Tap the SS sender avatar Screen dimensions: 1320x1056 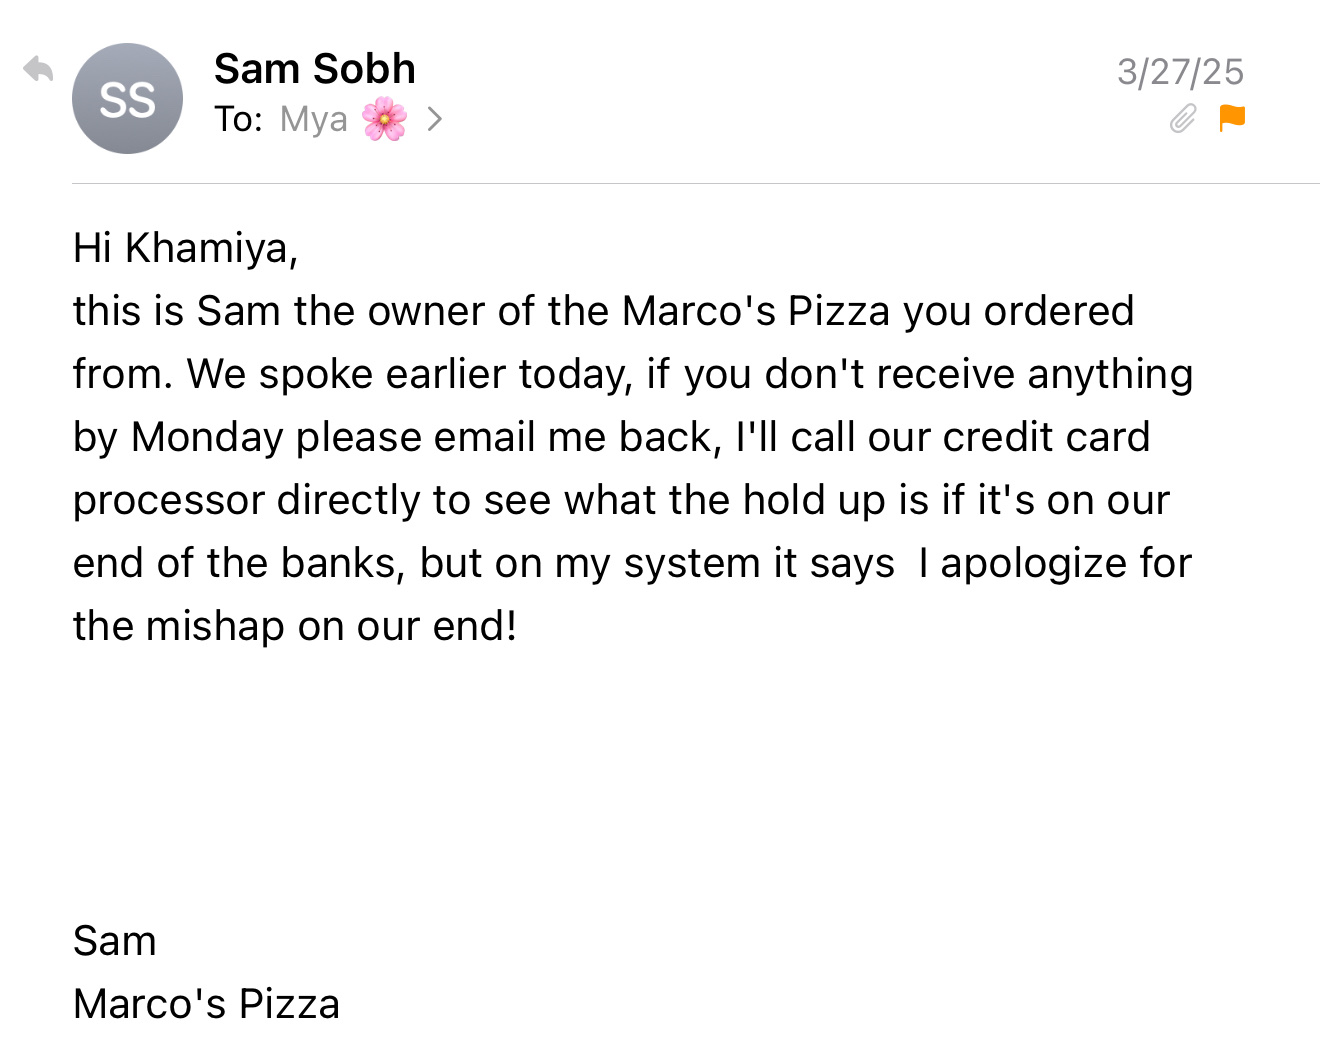[x=127, y=99]
